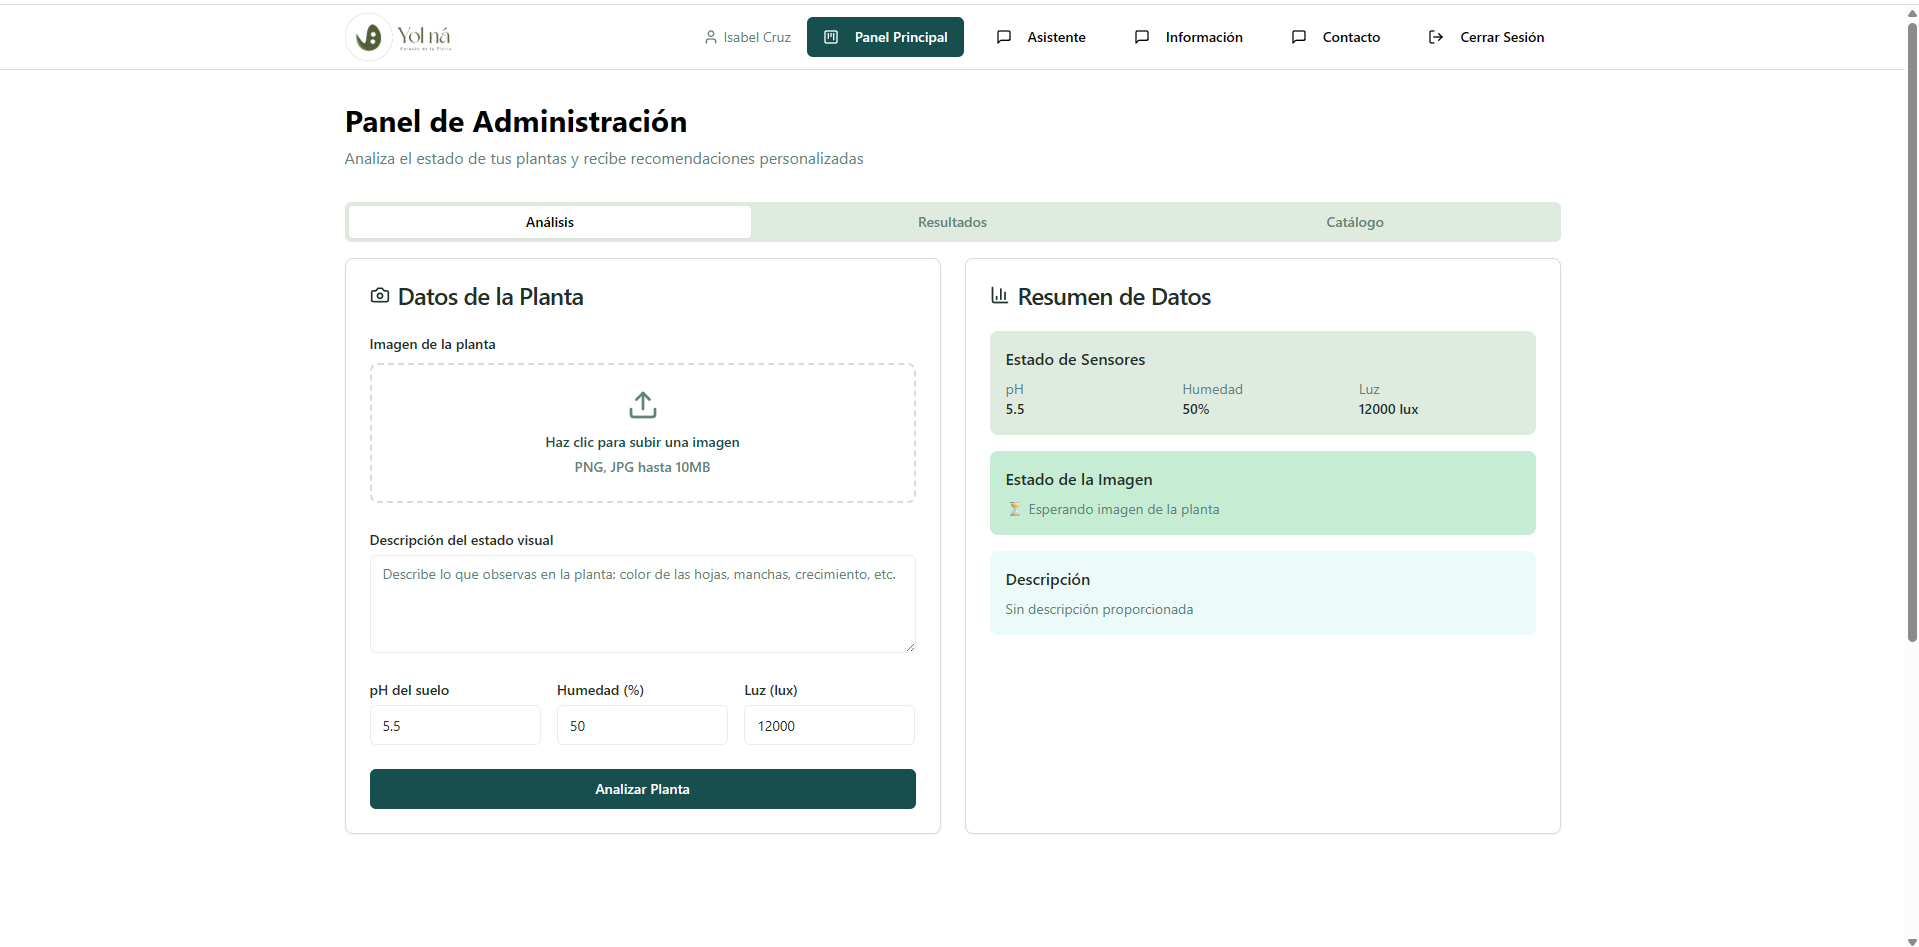Click the user profile icon beside Isabel Cruz
This screenshot has height=947, width=1919.
coord(711,37)
